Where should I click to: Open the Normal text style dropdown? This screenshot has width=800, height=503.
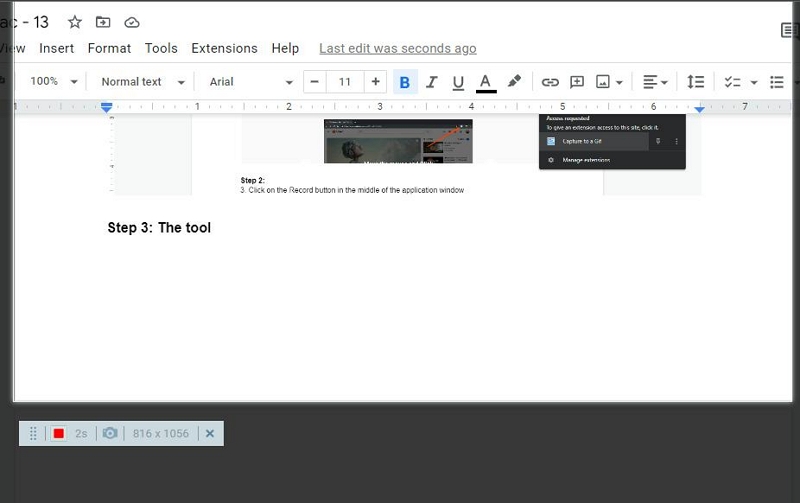[x=143, y=82]
